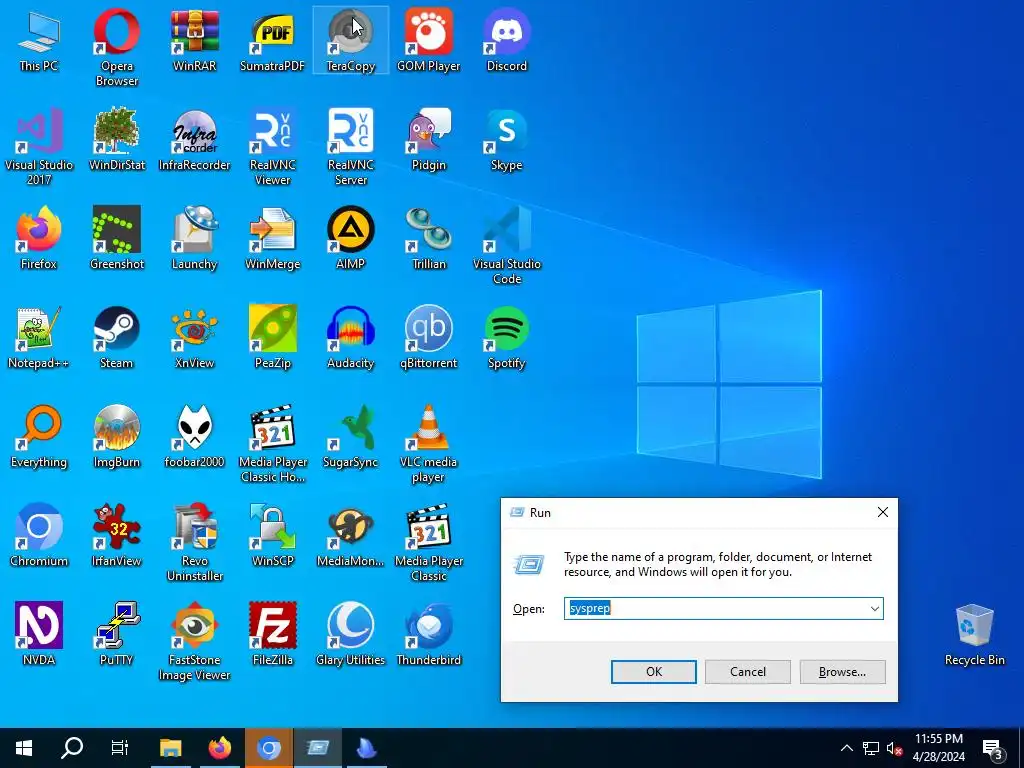Select the Pidgin desktop shortcut

click(x=428, y=140)
